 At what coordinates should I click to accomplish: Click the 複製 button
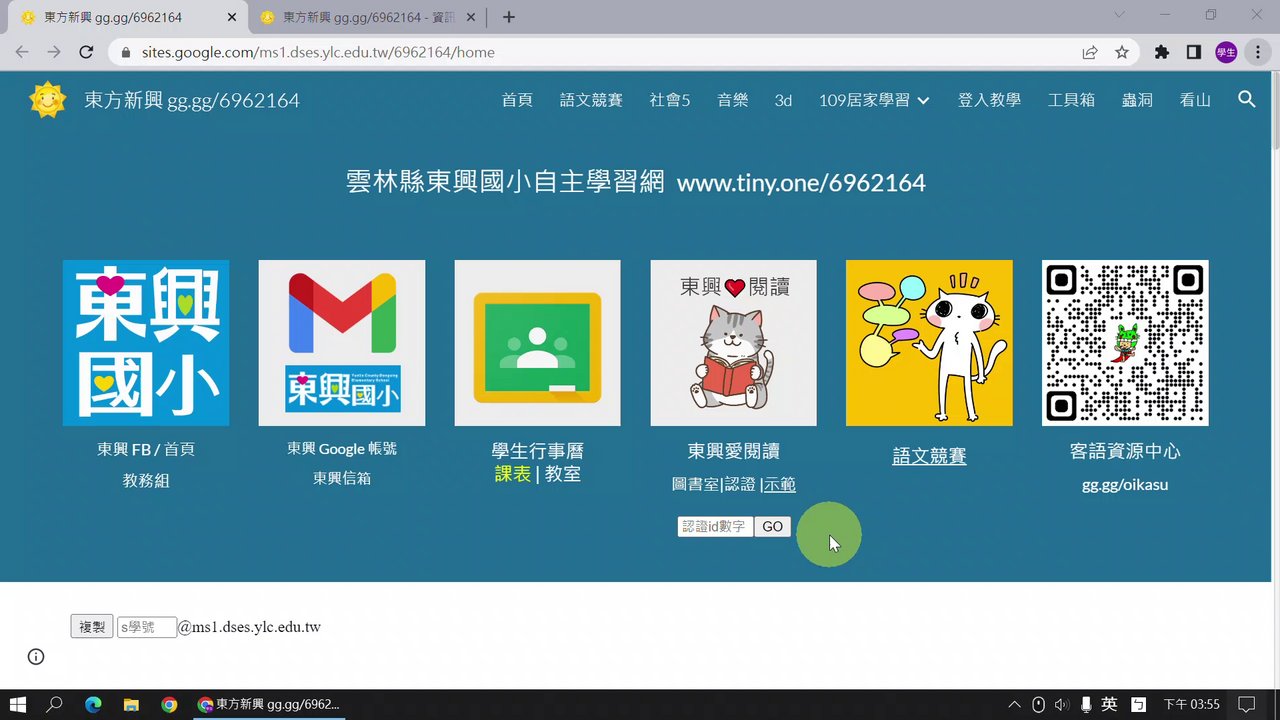tap(92, 627)
